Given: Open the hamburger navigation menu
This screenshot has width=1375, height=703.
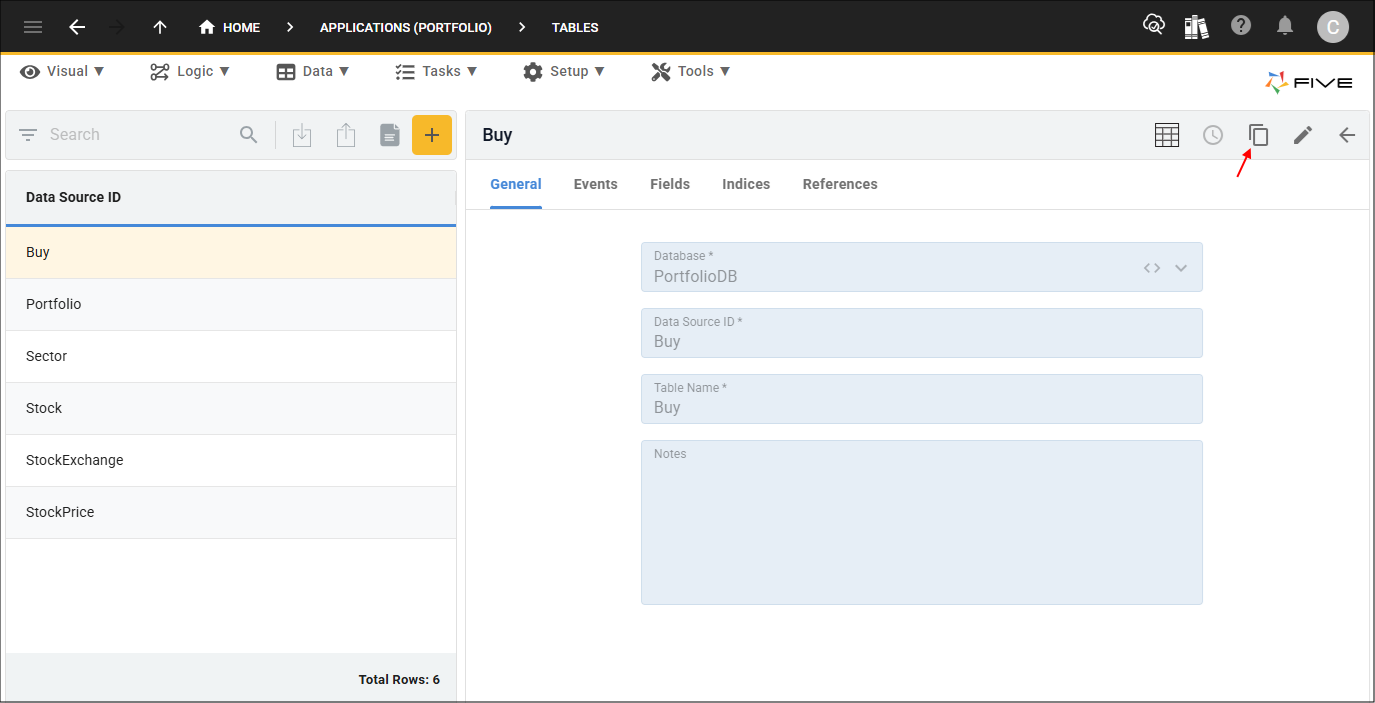Looking at the screenshot, I should pos(33,27).
